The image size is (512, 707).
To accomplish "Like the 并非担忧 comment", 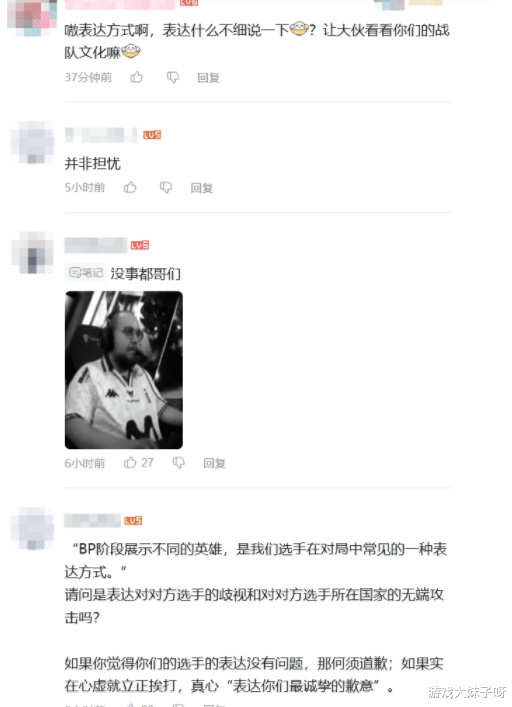I will [x=130, y=187].
